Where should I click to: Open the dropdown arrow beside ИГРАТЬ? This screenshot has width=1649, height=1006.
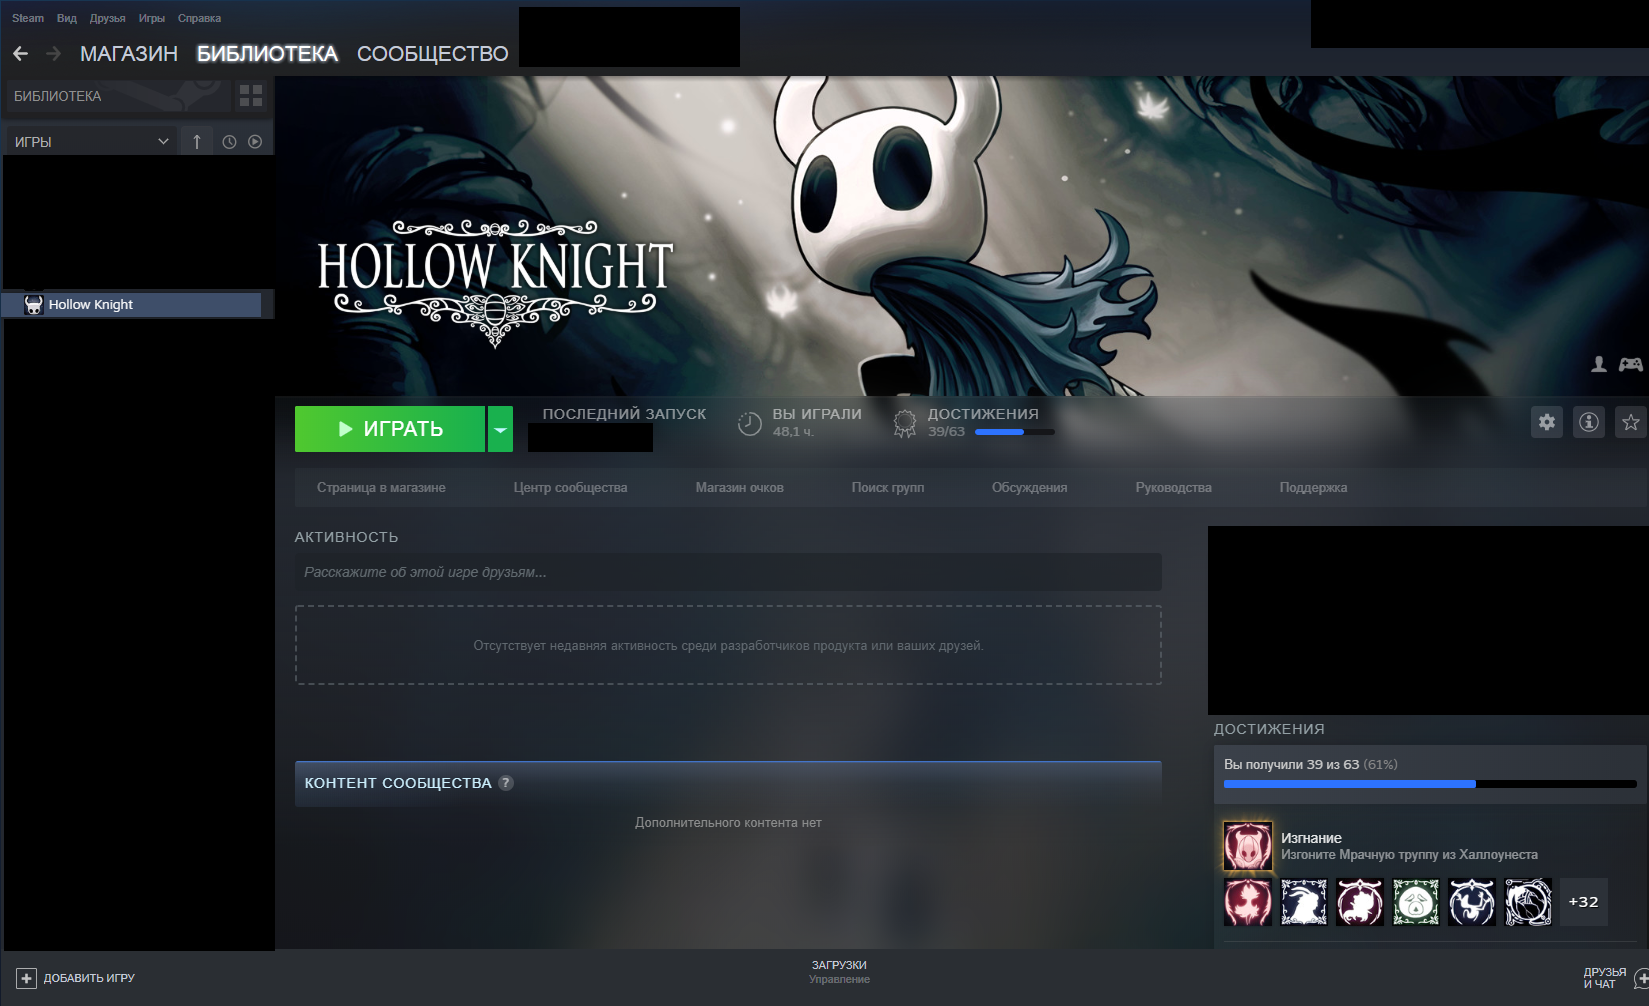[500, 429]
